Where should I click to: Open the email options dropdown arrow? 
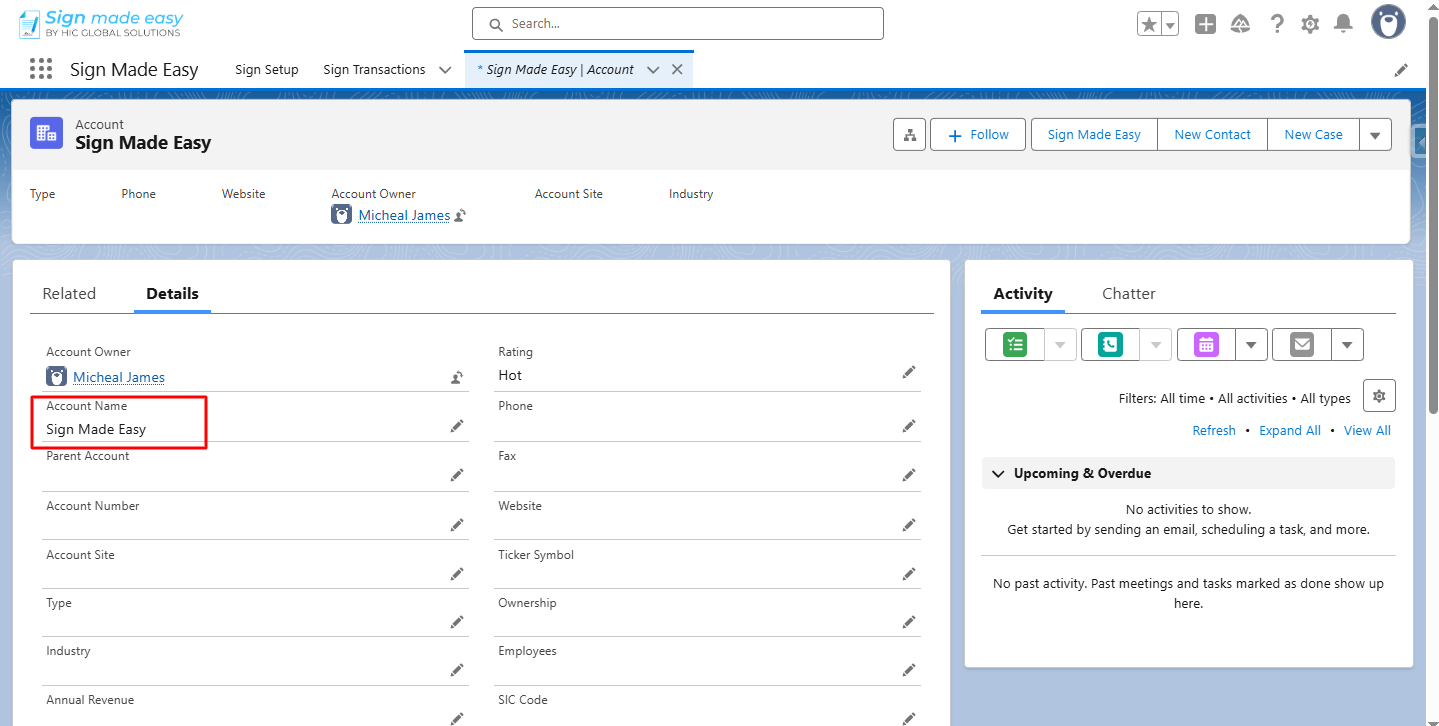tap(1347, 345)
